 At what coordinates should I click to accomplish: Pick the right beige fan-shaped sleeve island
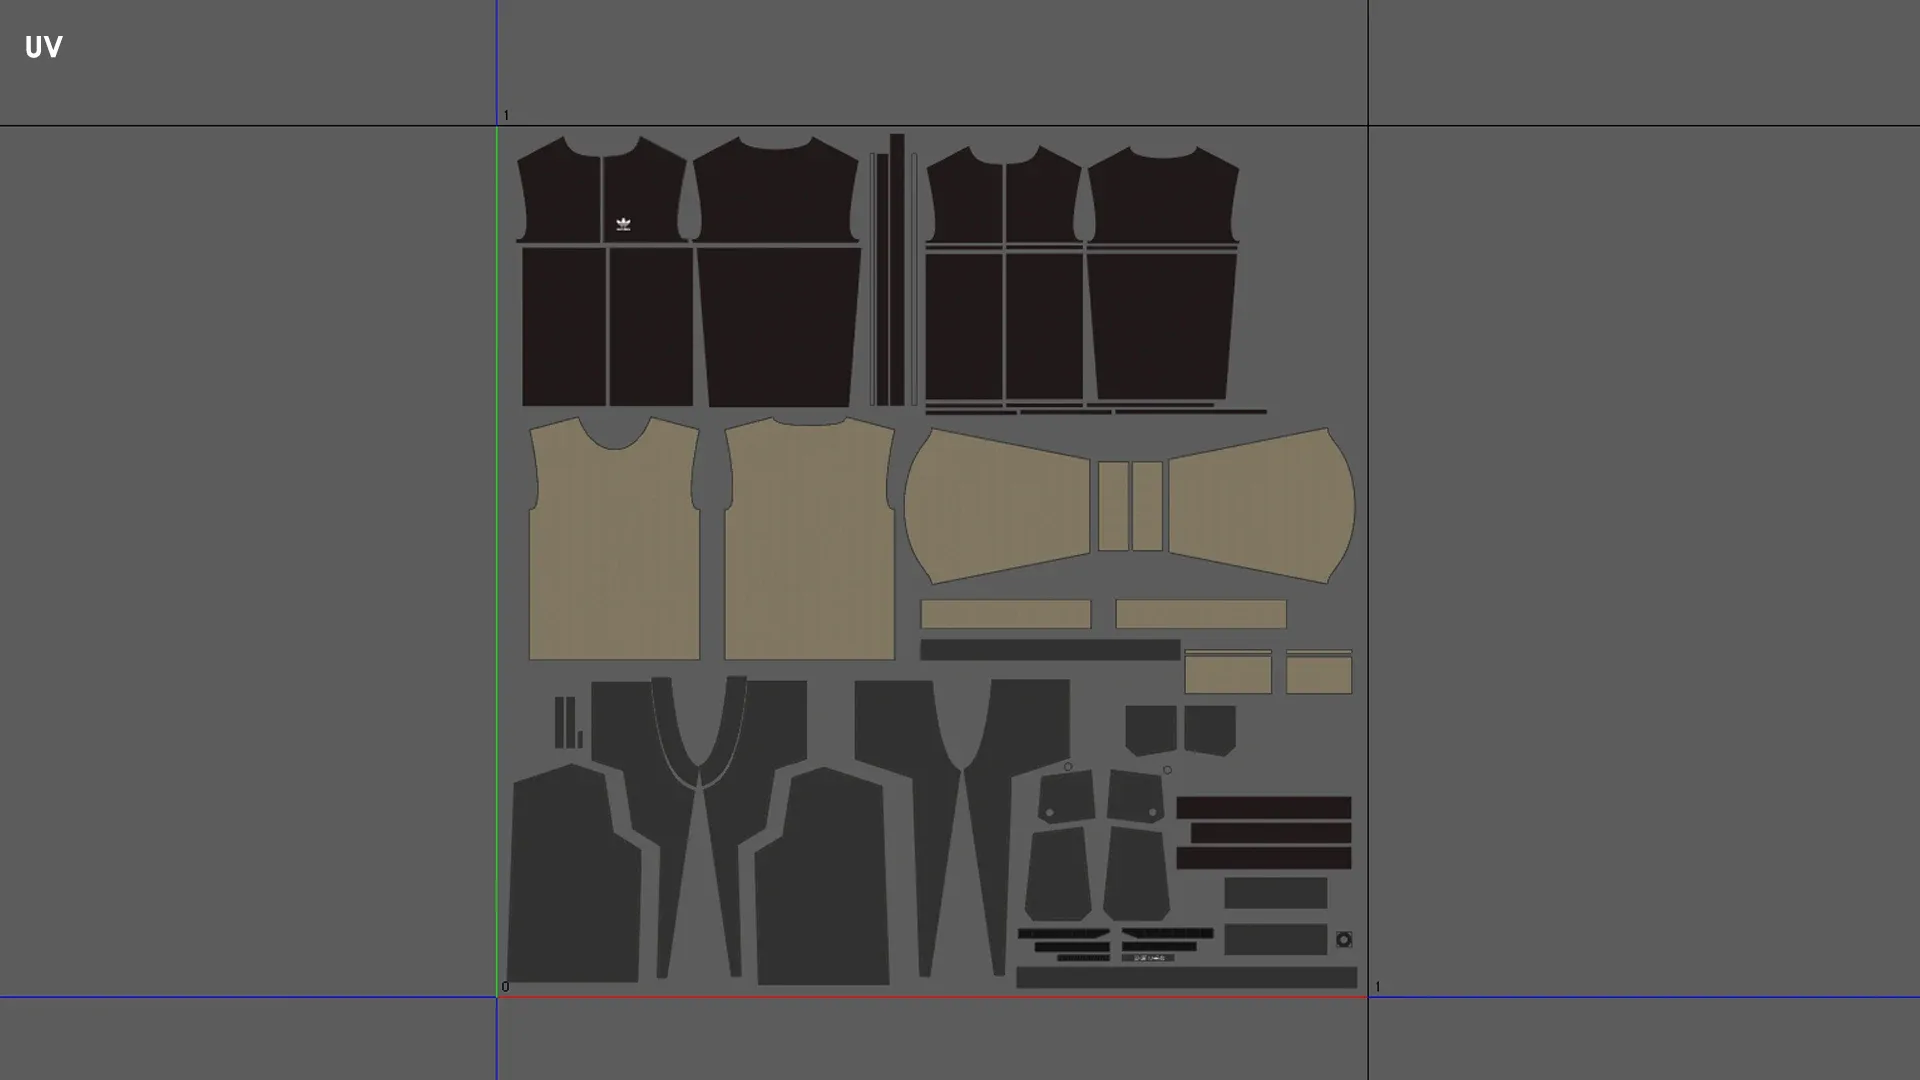(x=1262, y=506)
